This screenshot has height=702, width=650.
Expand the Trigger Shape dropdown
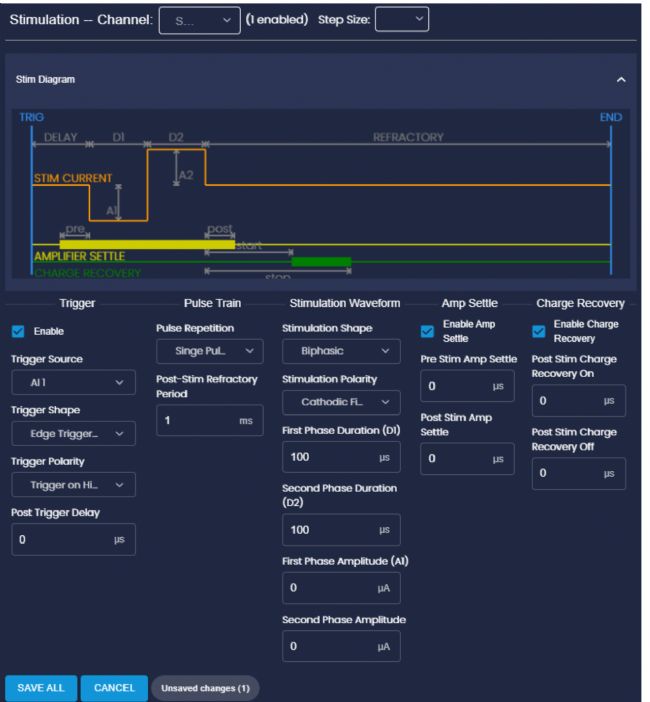pos(73,433)
